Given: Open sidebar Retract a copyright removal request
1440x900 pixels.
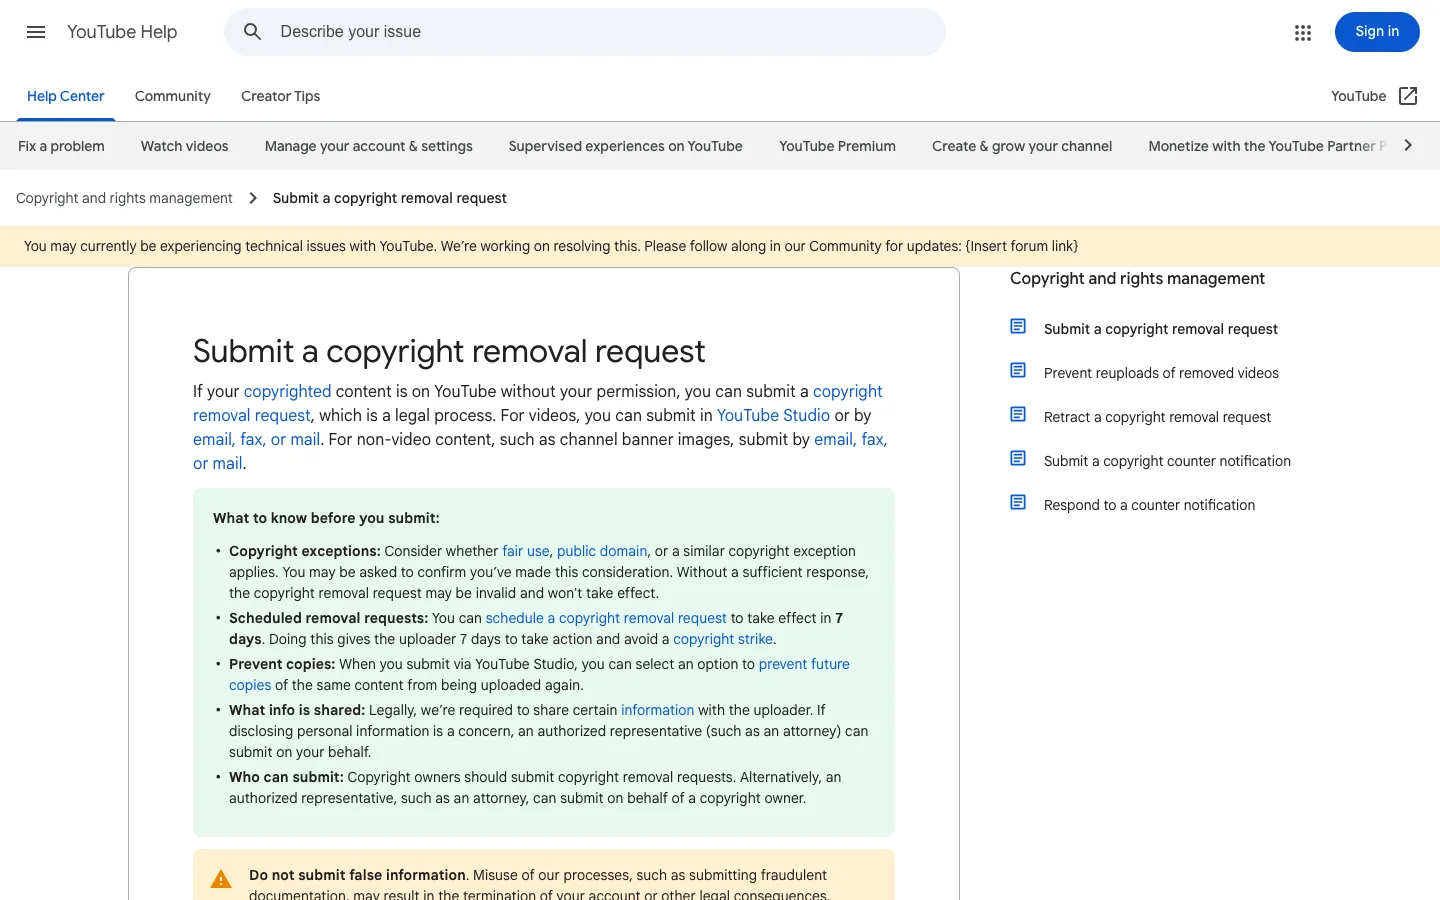Looking at the screenshot, I should tap(1157, 417).
